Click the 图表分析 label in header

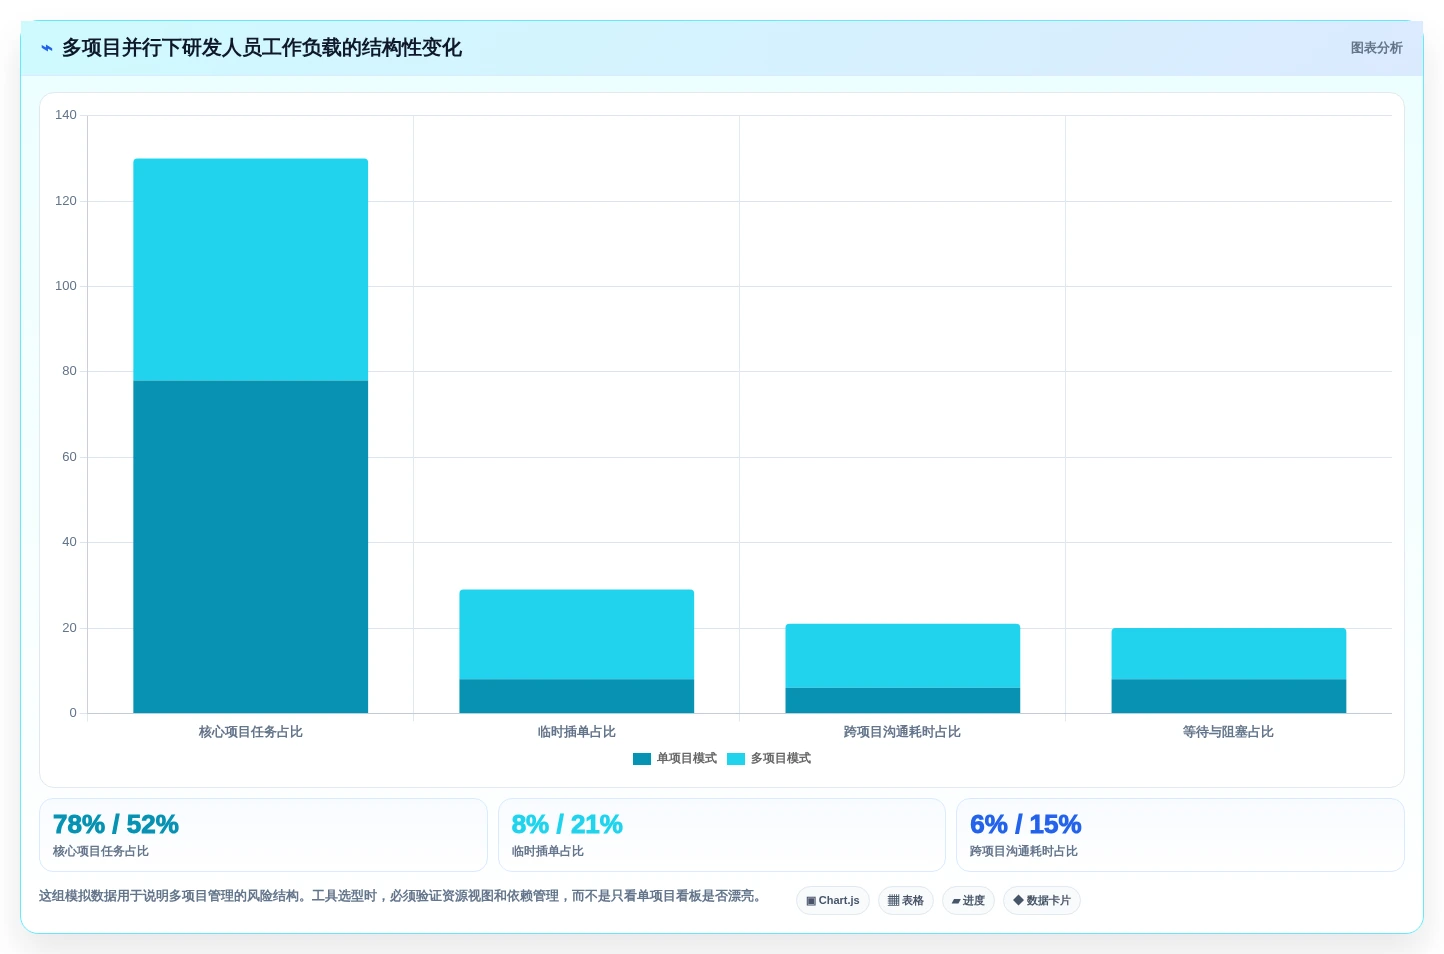click(1376, 48)
